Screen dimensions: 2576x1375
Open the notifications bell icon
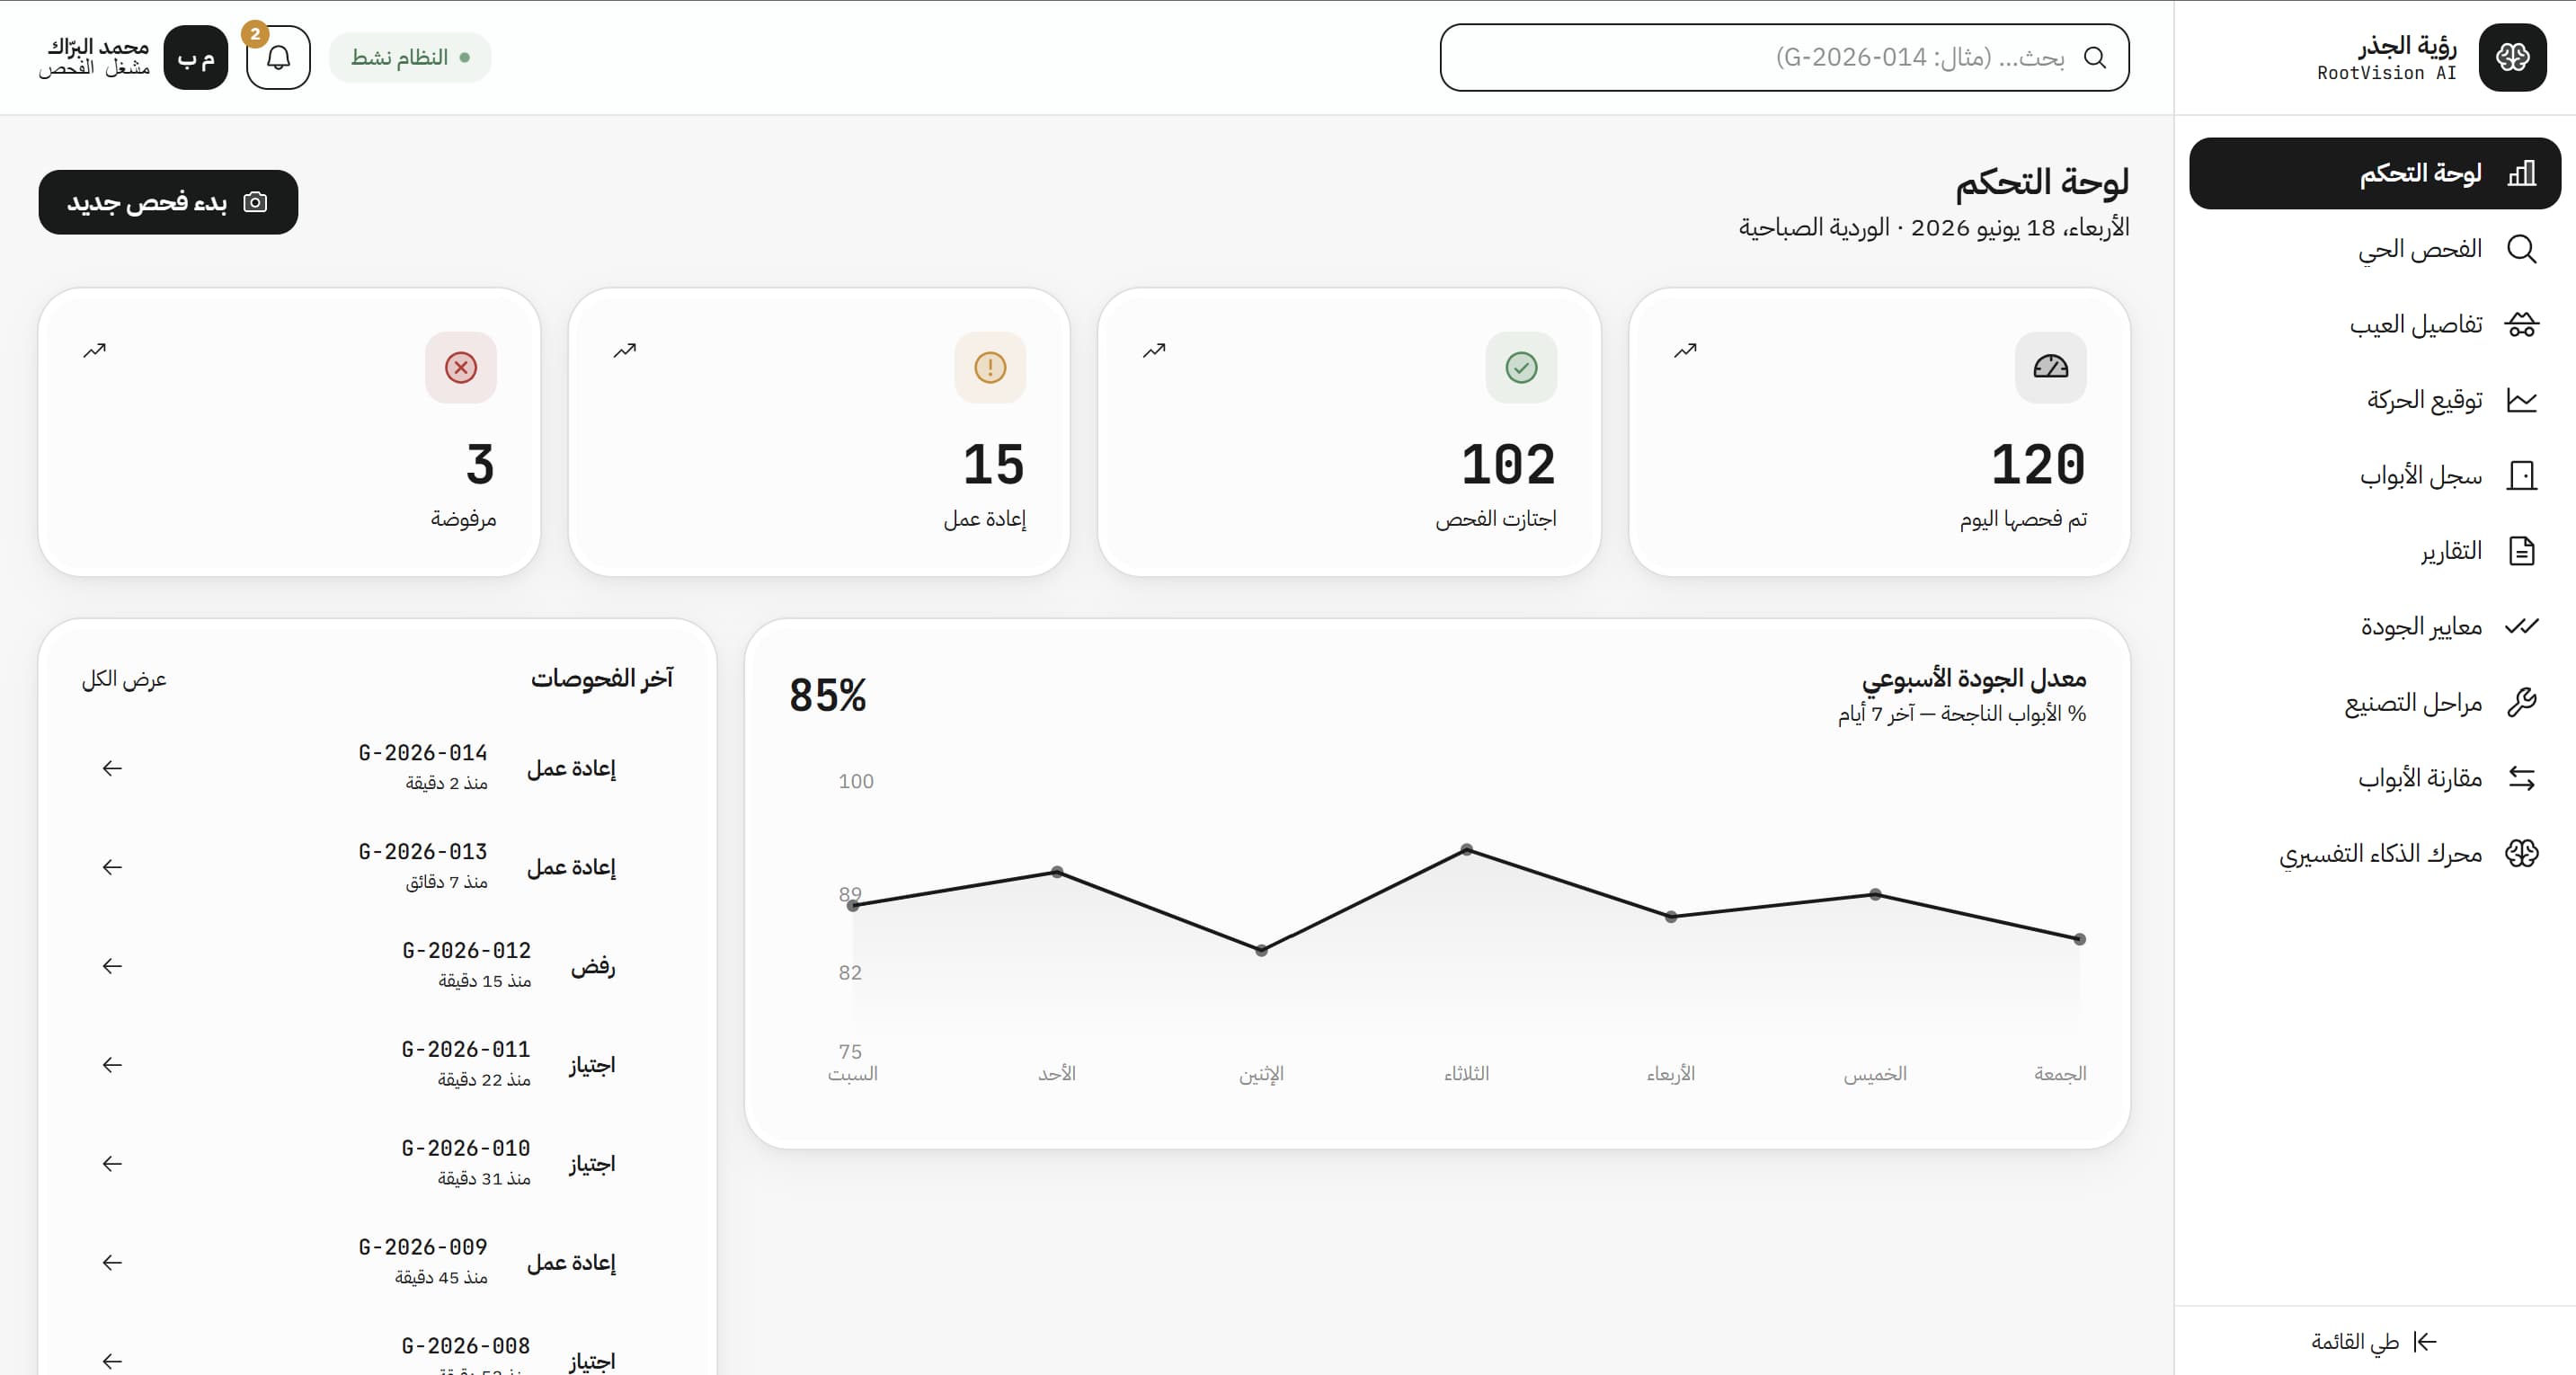pos(278,57)
